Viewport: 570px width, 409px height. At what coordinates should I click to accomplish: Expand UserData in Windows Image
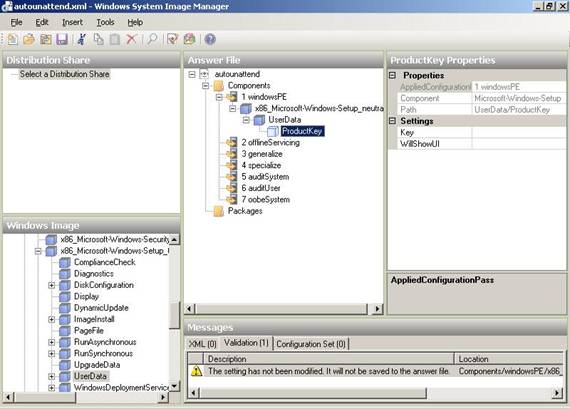pyautogui.click(x=52, y=377)
